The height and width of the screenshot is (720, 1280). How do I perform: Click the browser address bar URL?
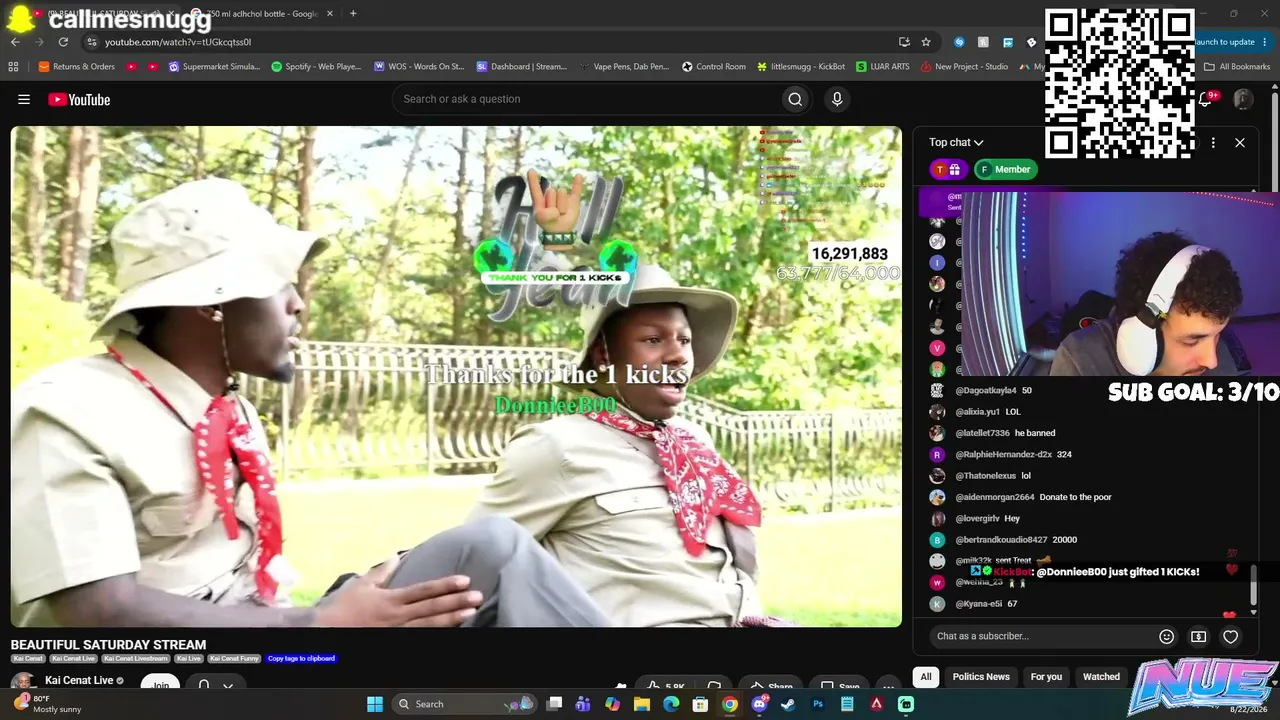click(178, 42)
